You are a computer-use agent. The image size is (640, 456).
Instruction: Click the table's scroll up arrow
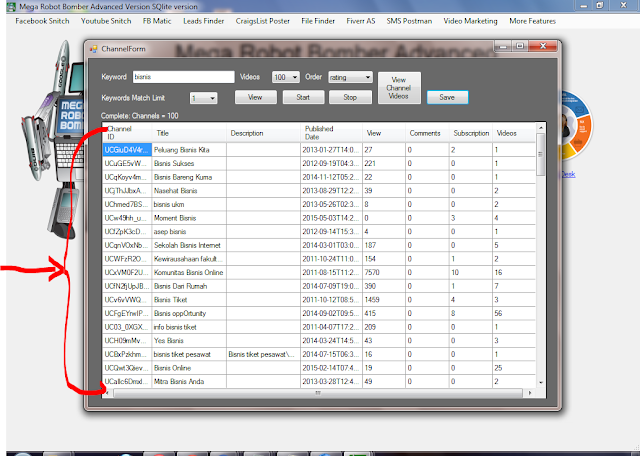click(x=540, y=128)
